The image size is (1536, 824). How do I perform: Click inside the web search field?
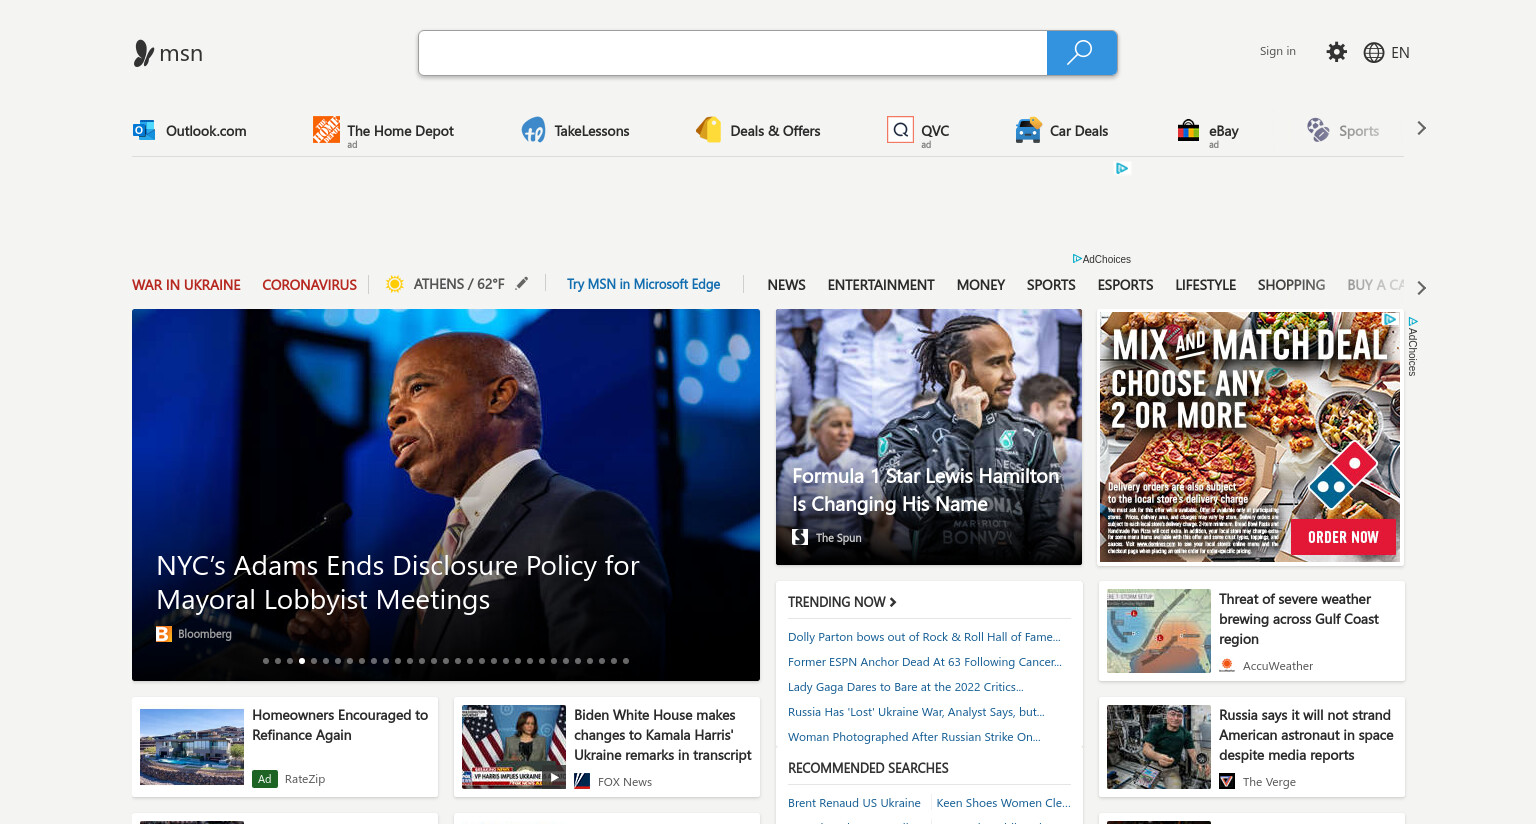click(732, 53)
